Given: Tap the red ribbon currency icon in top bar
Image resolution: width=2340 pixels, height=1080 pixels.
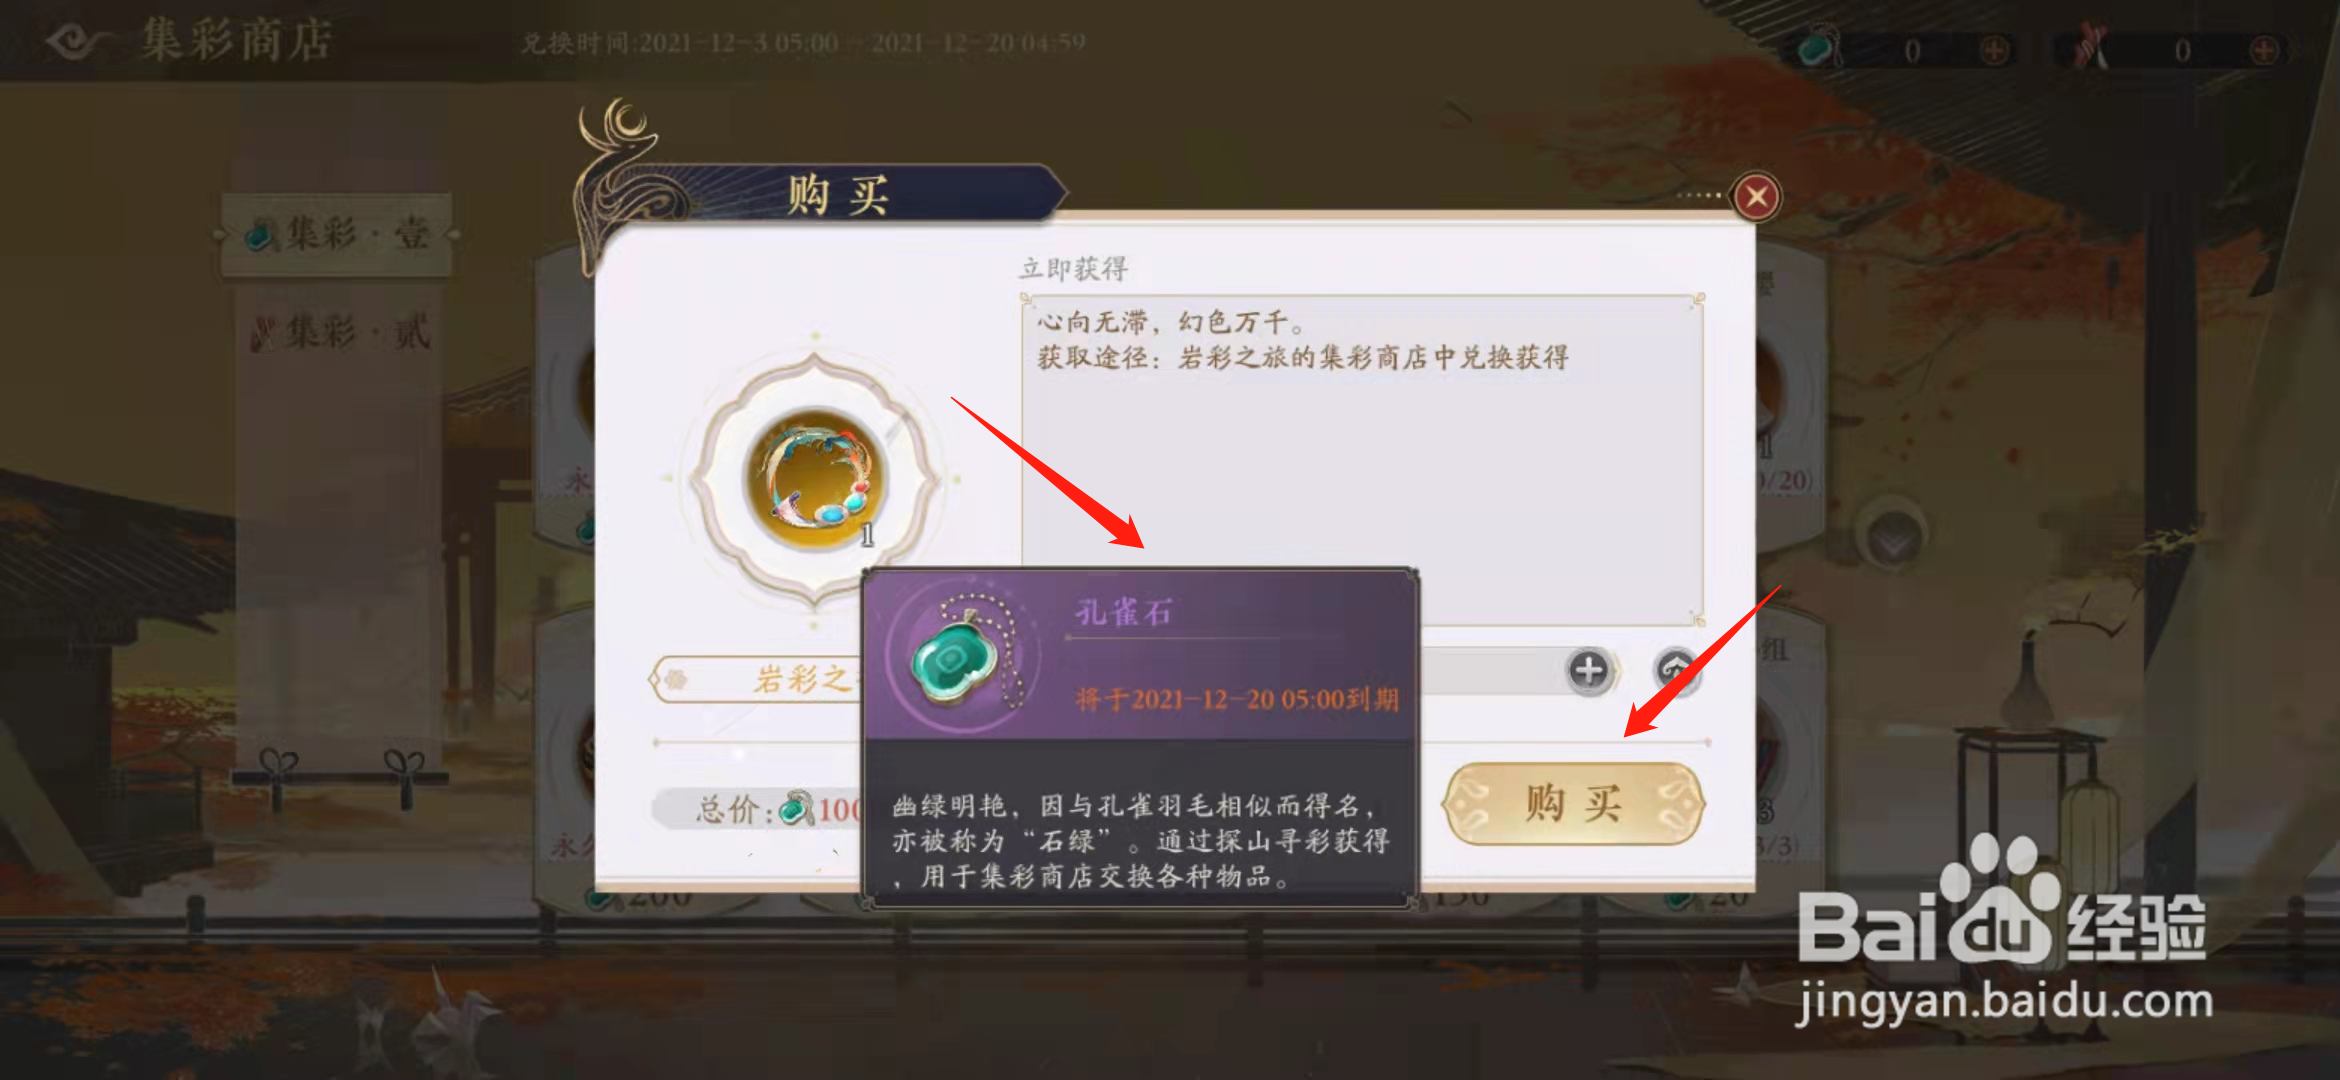Looking at the screenshot, I should coord(2090,46).
